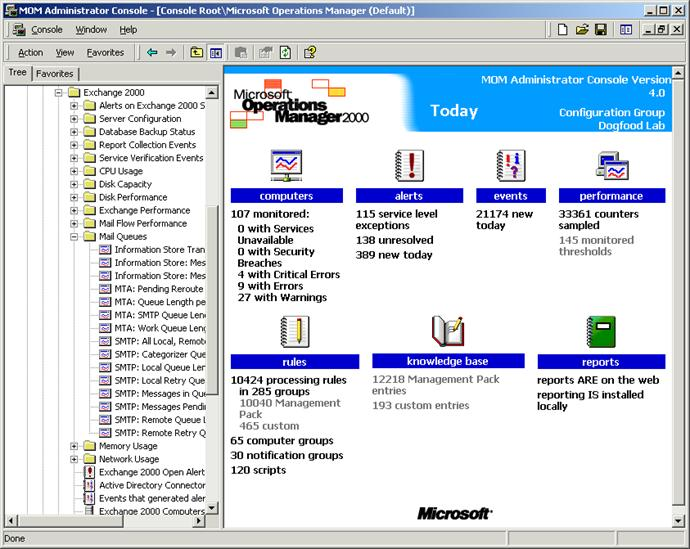This screenshot has height=549, width=690.
Task: Select the Tree tab
Action: point(18,72)
